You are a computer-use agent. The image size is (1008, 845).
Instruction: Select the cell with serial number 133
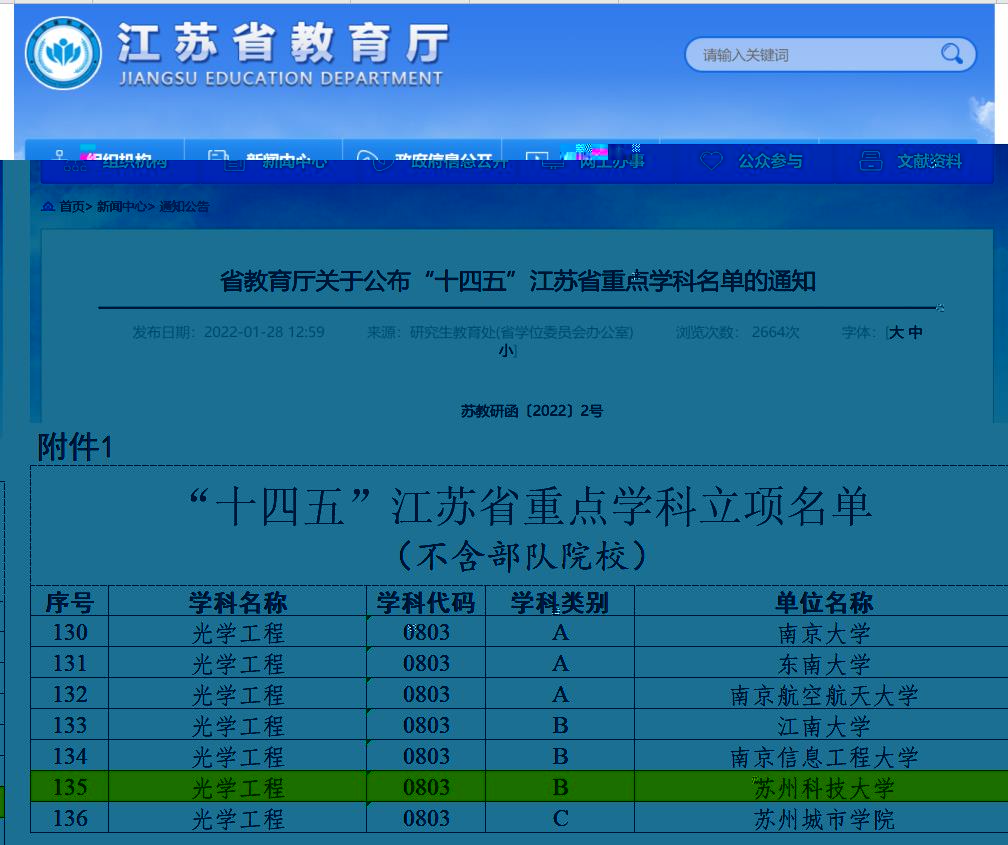click(69, 725)
